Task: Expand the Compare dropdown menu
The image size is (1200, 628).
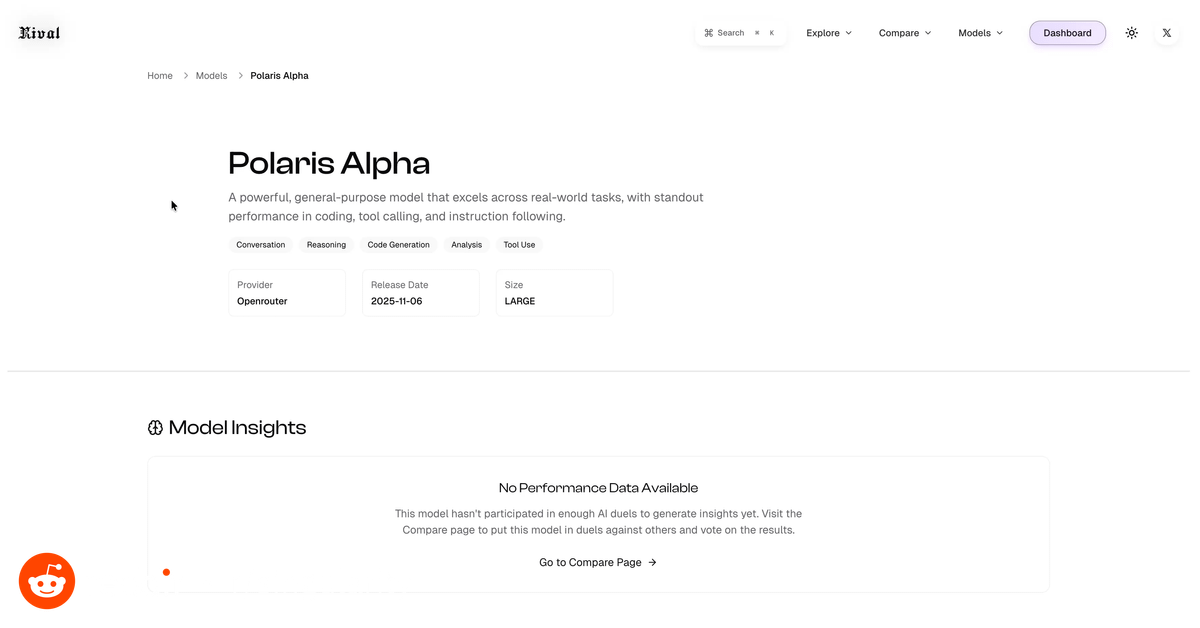Action: point(905,33)
